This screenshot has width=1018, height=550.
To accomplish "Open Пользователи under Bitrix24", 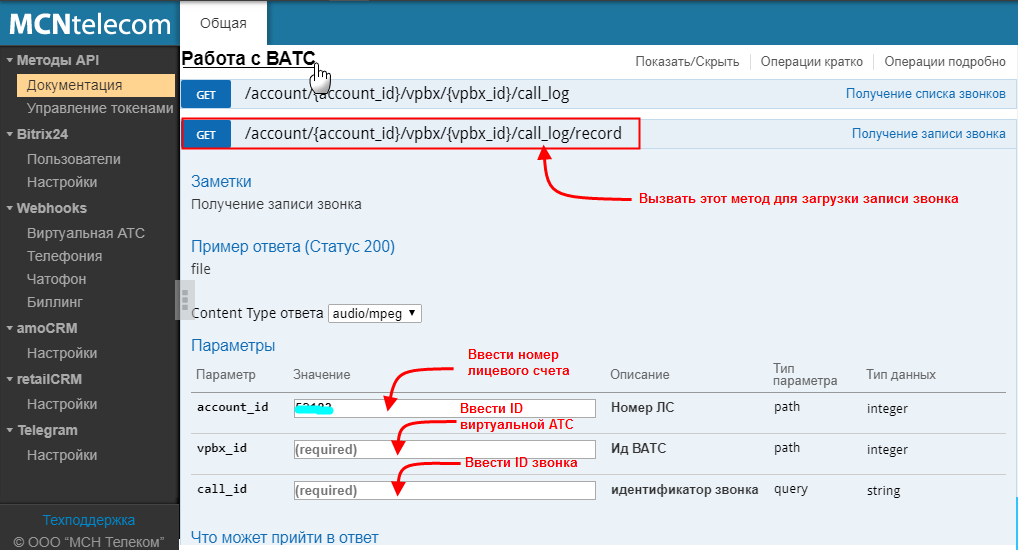I will [x=73, y=159].
